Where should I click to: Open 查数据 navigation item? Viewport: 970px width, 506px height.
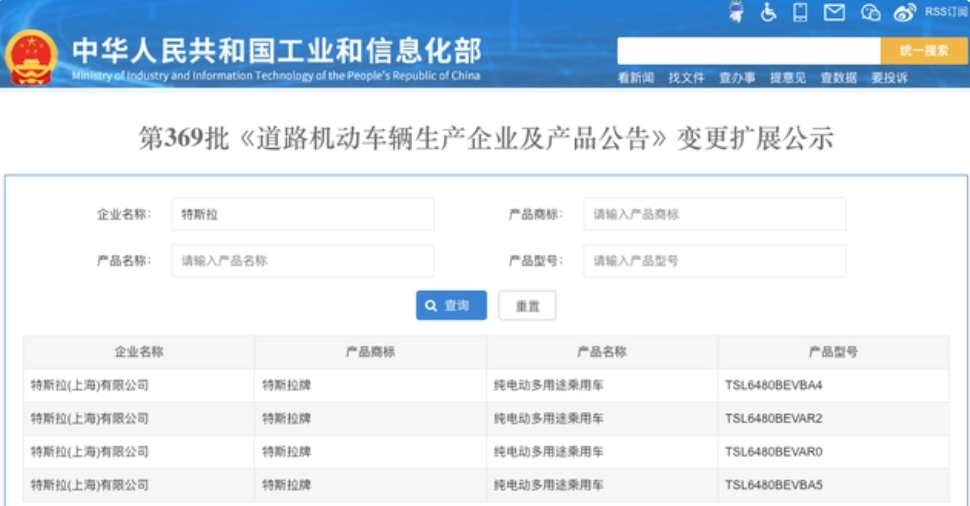click(x=838, y=77)
